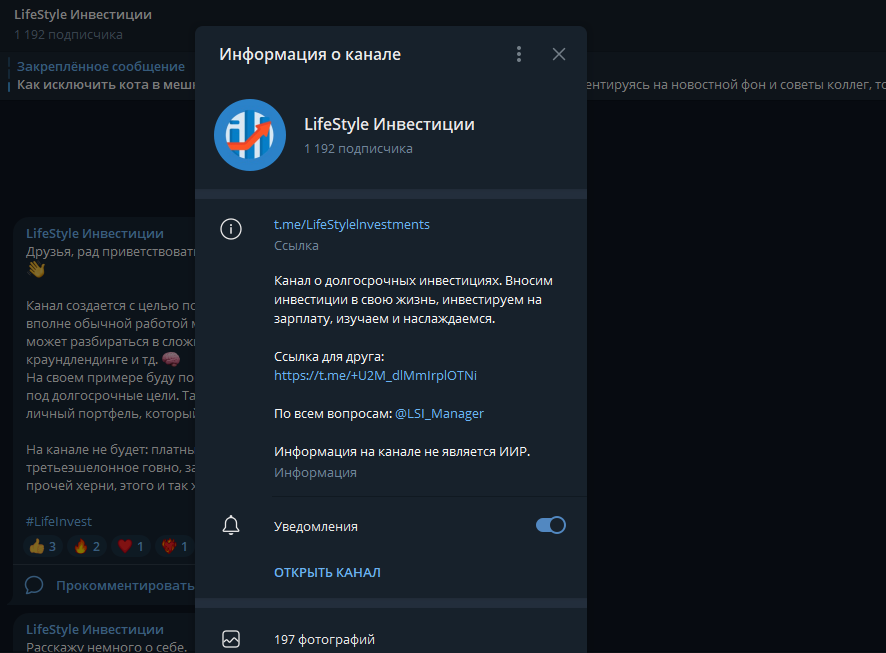Open the 197 фотографий media section
Viewport: 886px width, 653px height.
325,638
